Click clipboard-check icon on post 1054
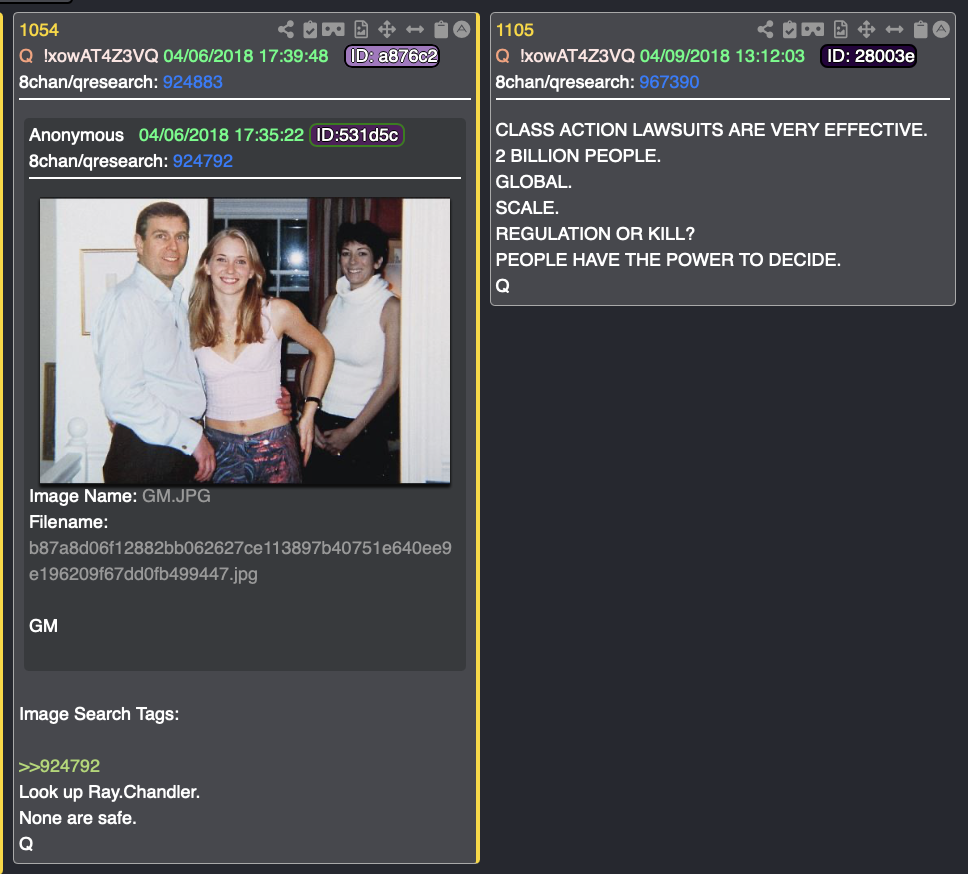968x874 pixels. point(310,29)
